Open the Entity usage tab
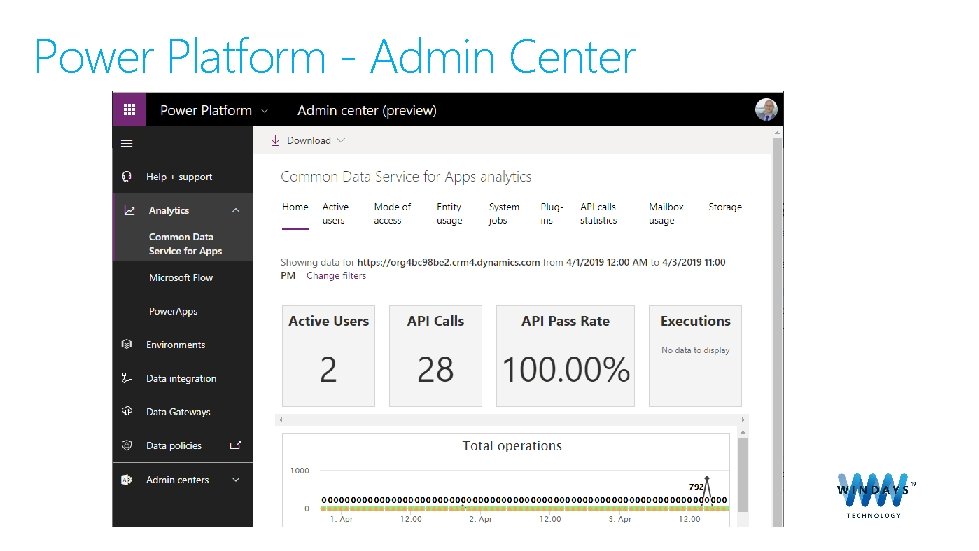This screenshot has width=979, height=551. [449, 213]
